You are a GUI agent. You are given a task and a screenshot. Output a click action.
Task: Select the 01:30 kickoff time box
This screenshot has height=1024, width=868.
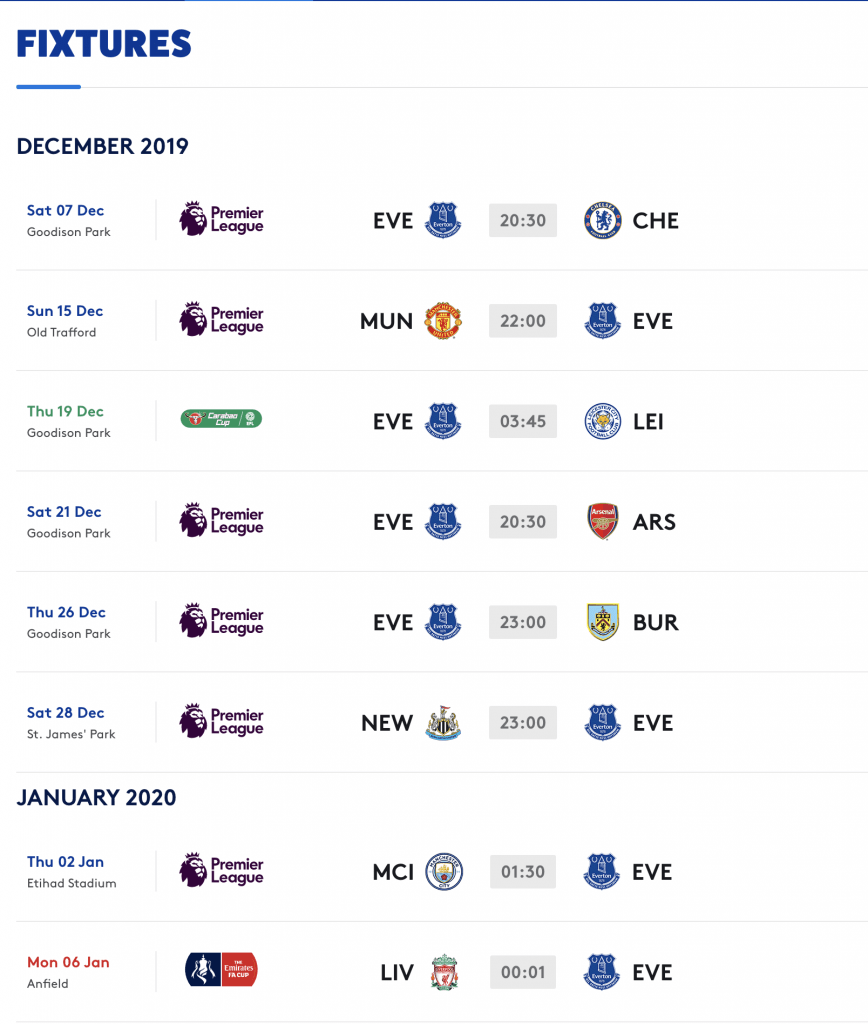point(522,872)
